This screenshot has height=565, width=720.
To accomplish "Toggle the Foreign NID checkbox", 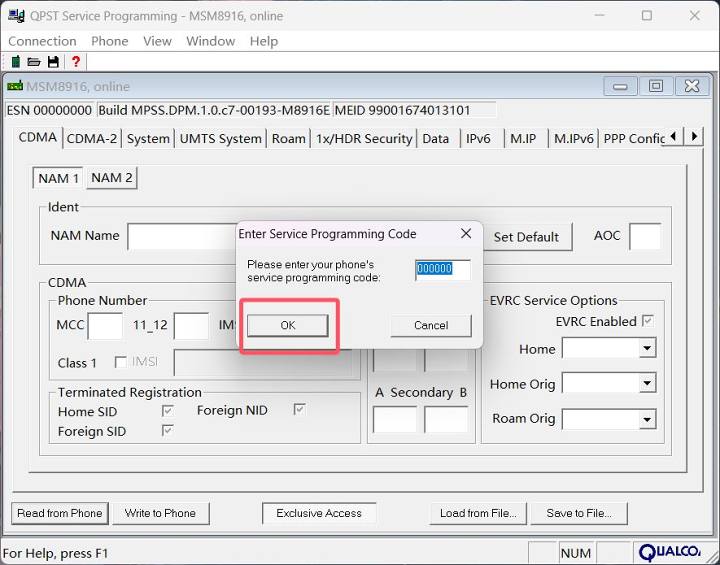I will pos(300,410).
